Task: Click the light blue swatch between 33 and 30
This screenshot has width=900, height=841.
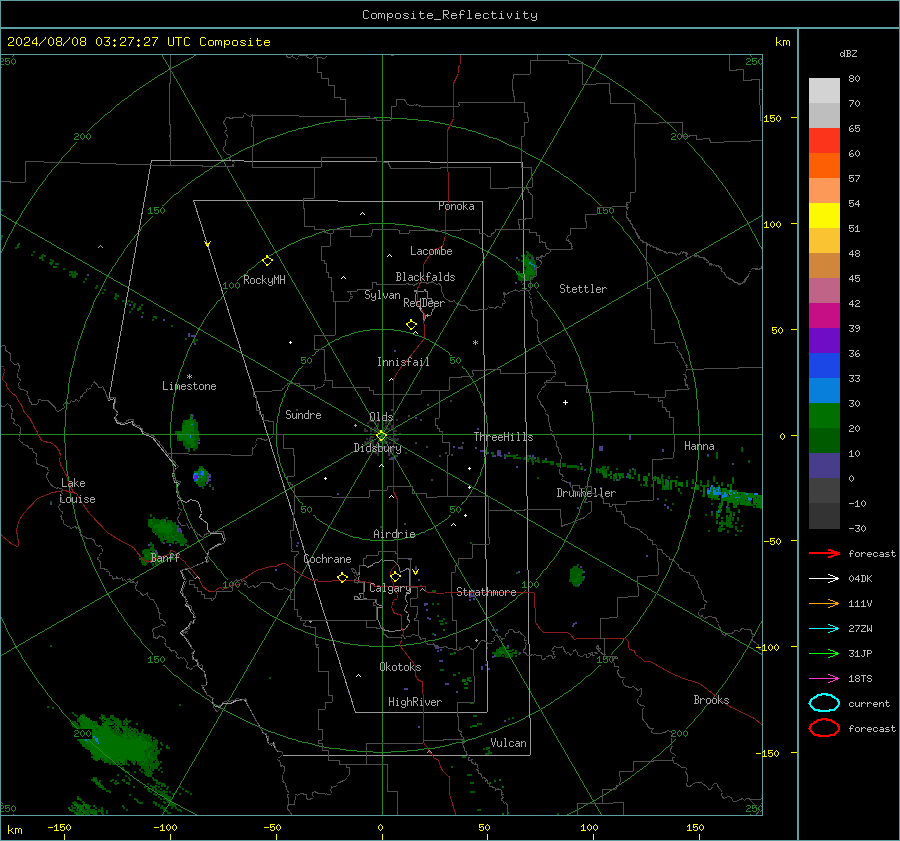Action: 824,391
